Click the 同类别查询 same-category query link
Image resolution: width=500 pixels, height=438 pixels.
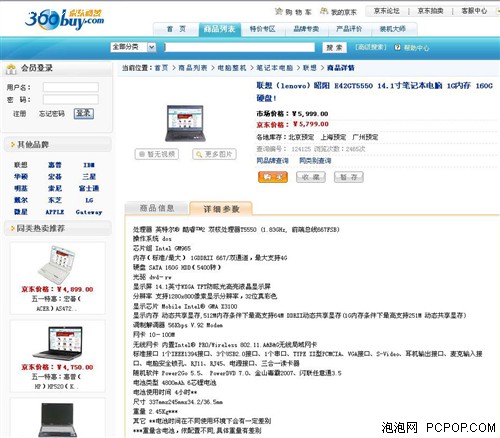point(315,161)
